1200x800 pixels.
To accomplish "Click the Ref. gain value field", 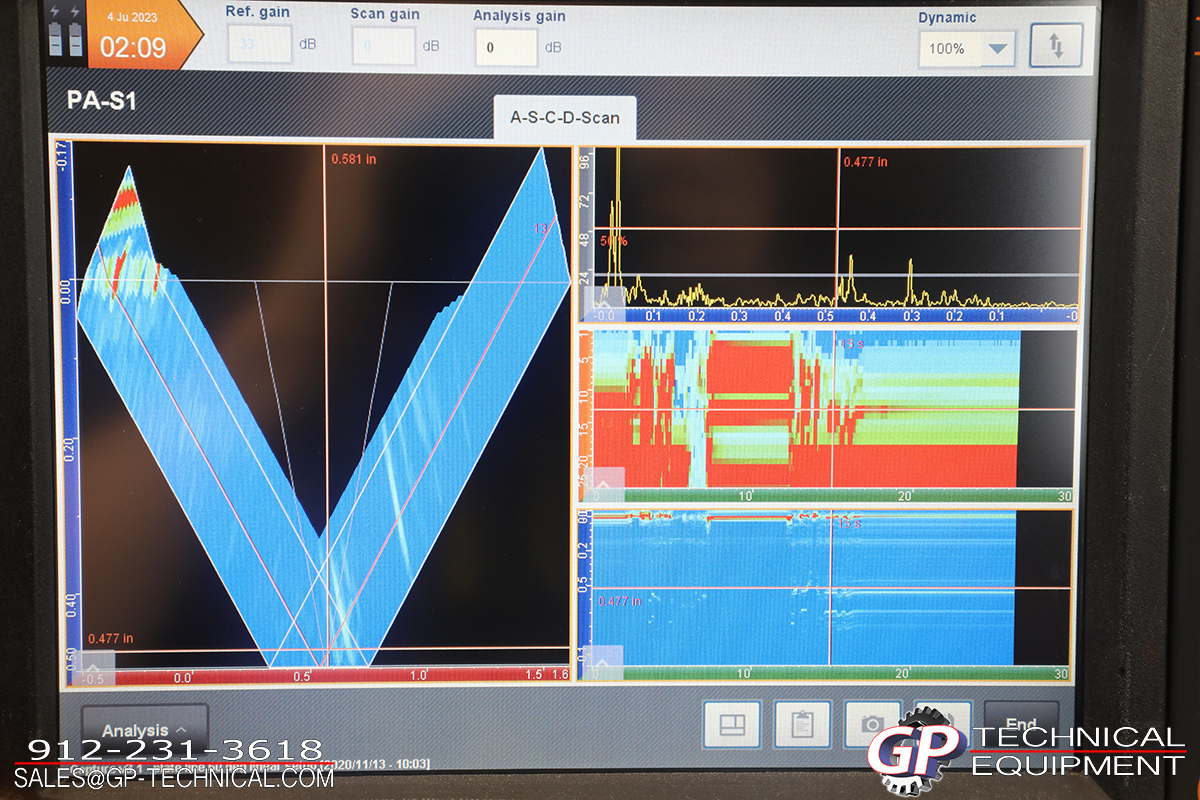I will [259, 45].
